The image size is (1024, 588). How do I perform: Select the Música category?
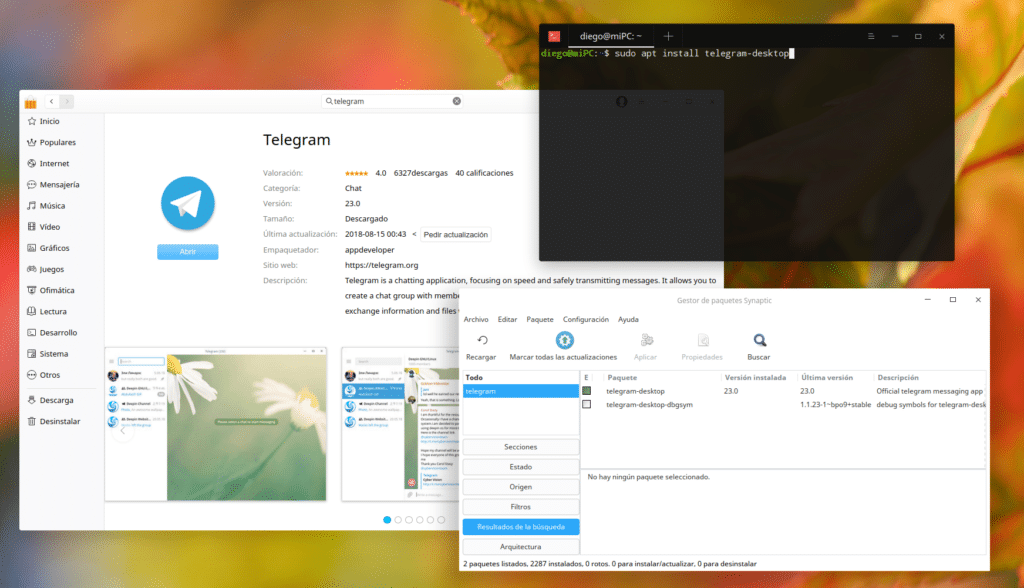point(46,206)
